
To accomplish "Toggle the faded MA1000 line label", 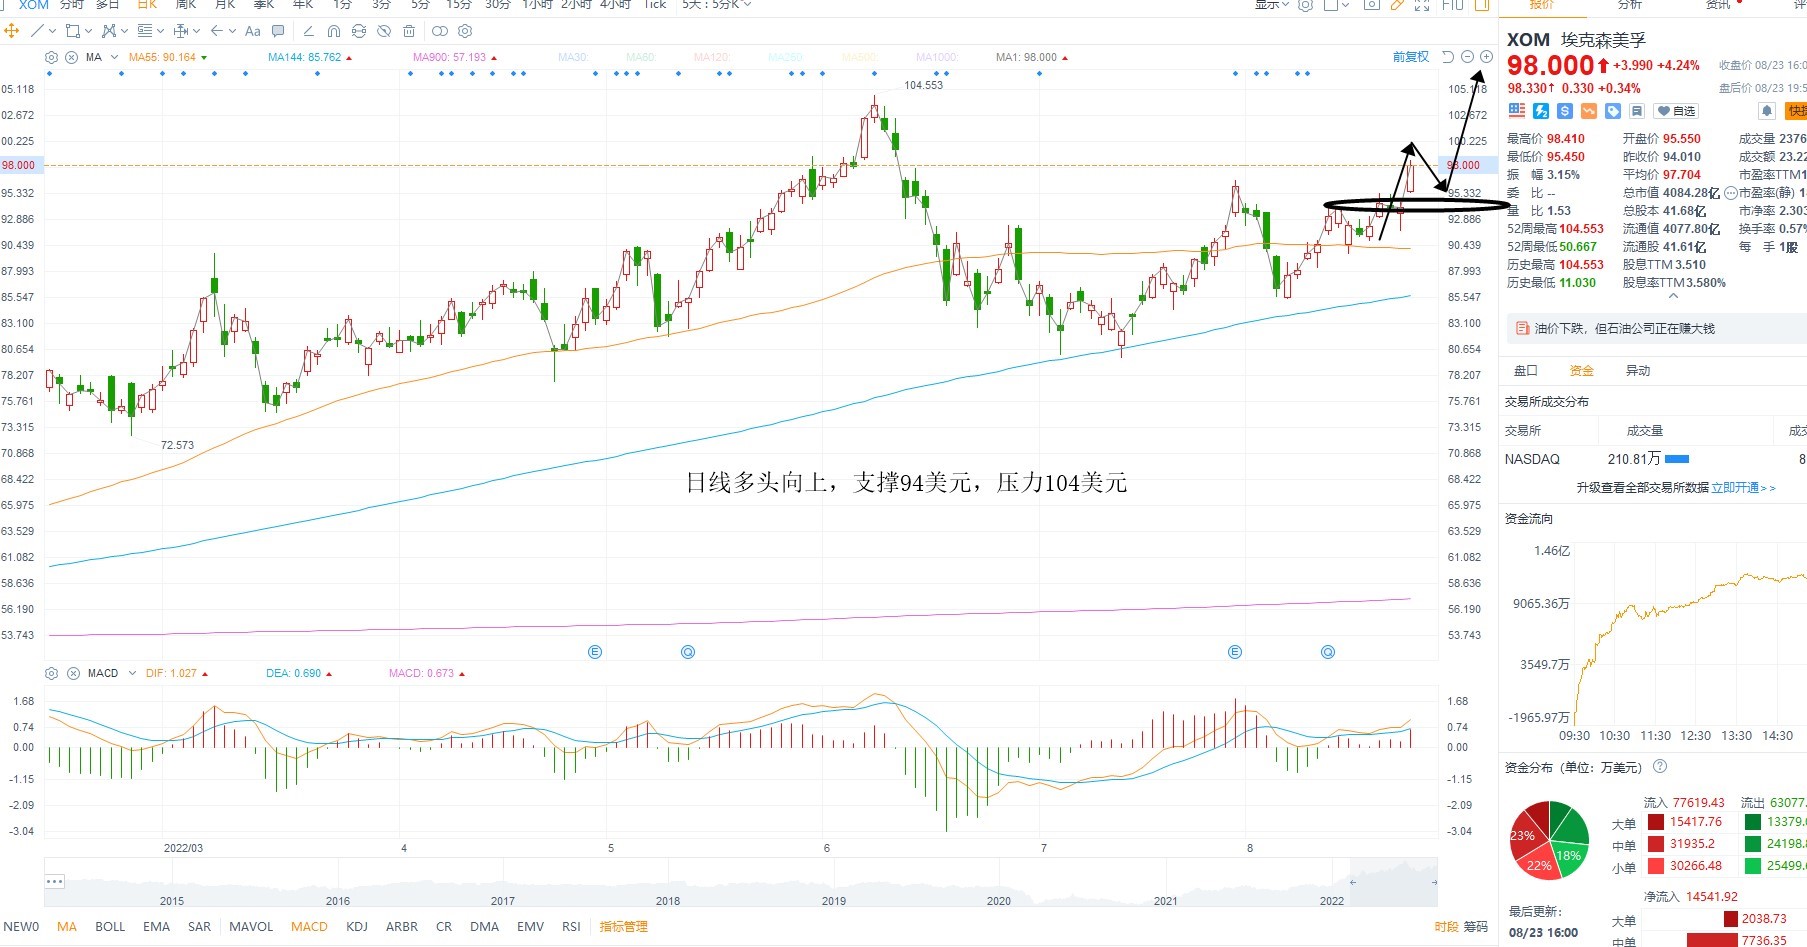I will [938, 57].
